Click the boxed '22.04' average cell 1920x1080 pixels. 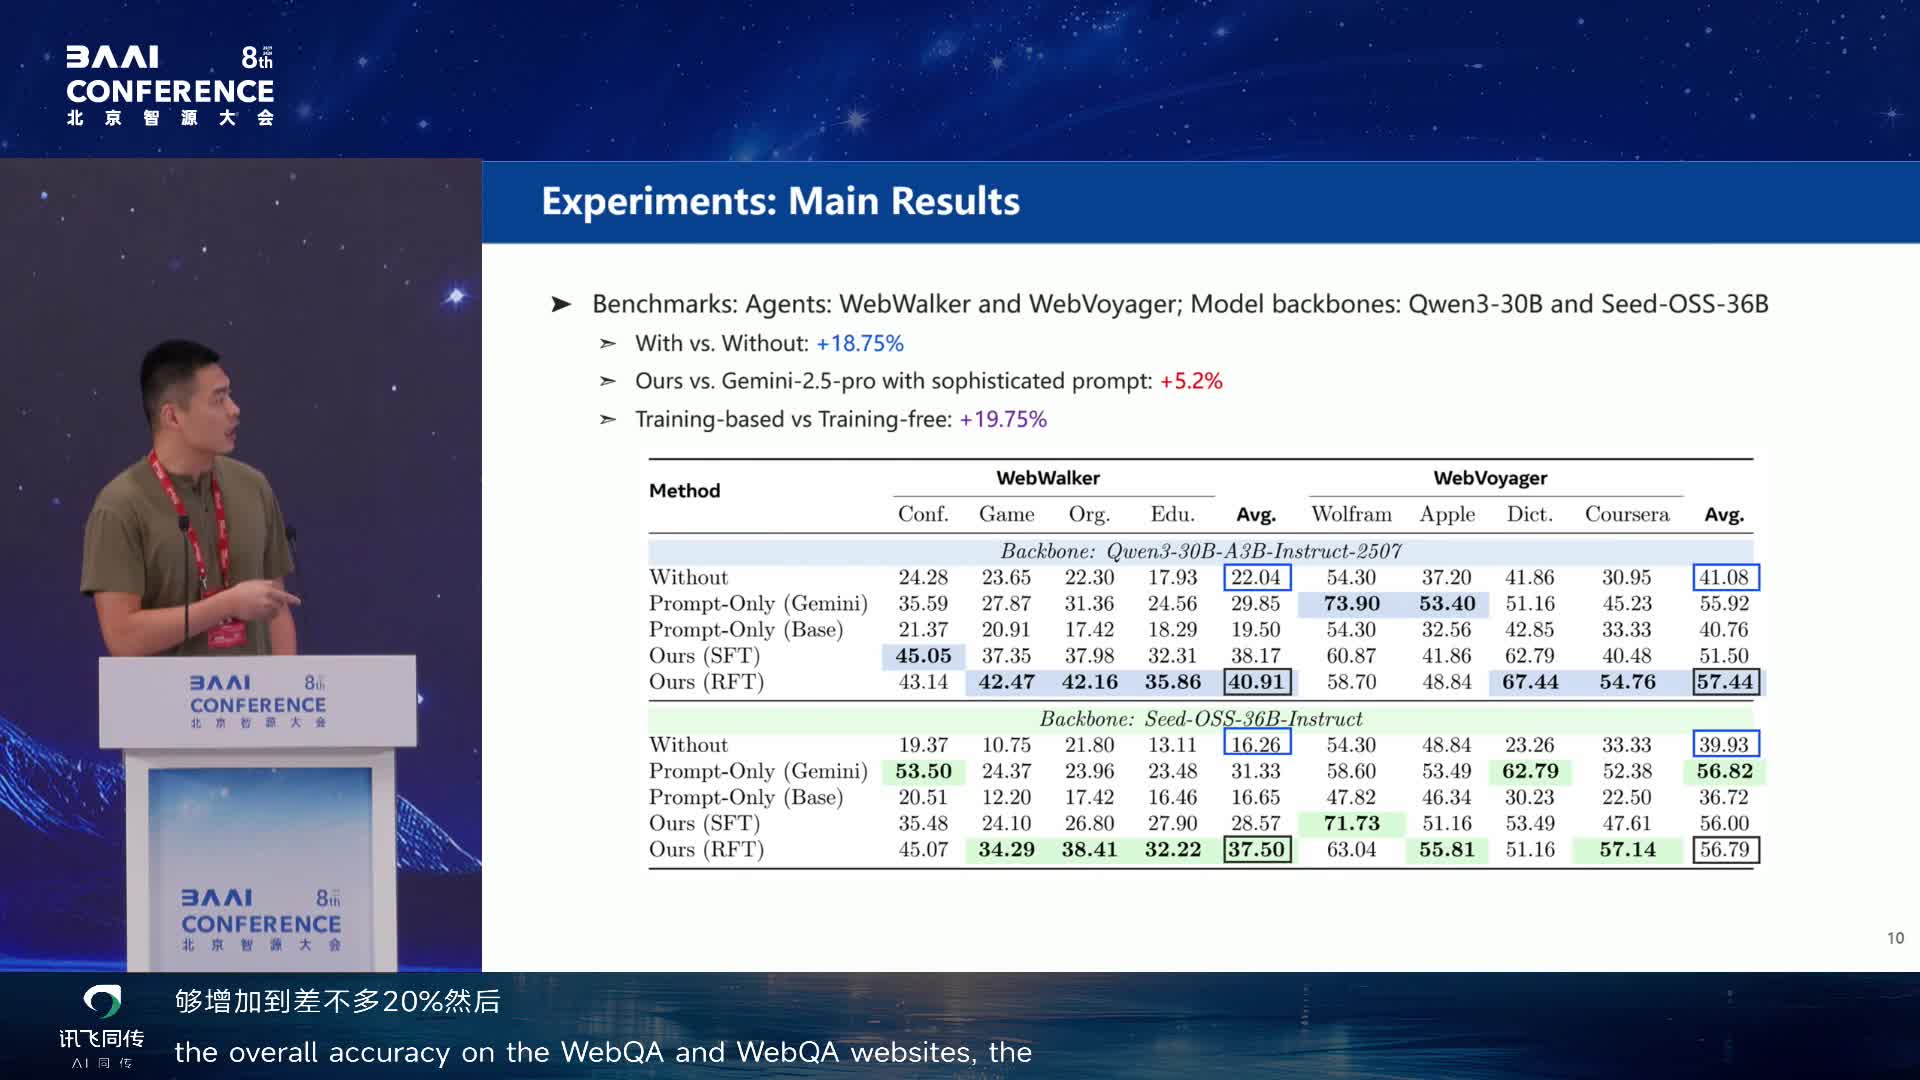coord(1257,577)
